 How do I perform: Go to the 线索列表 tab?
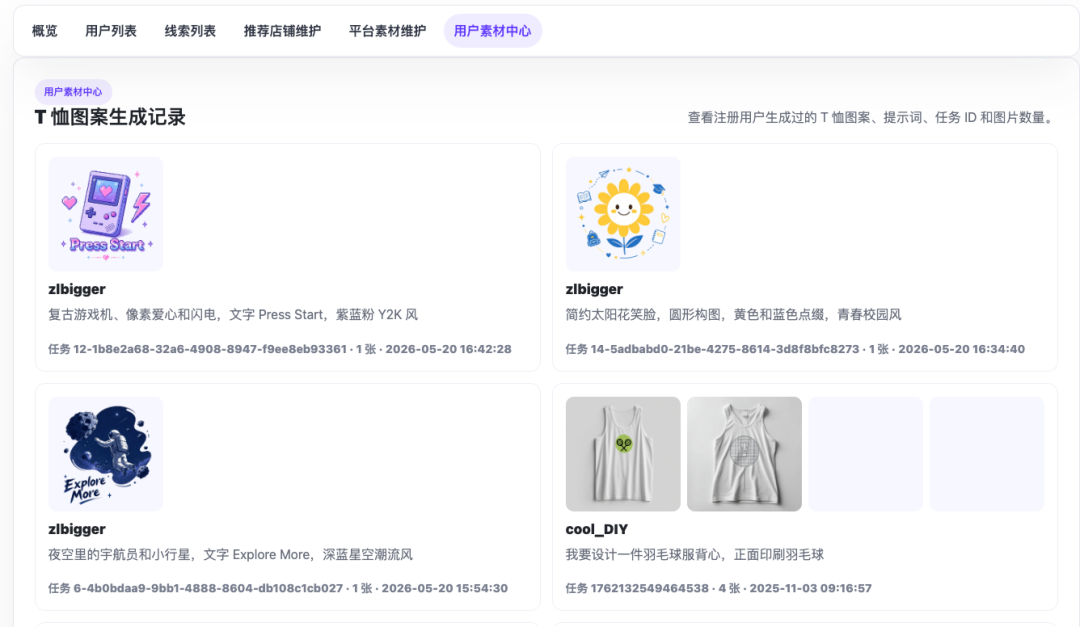[190, 31]
